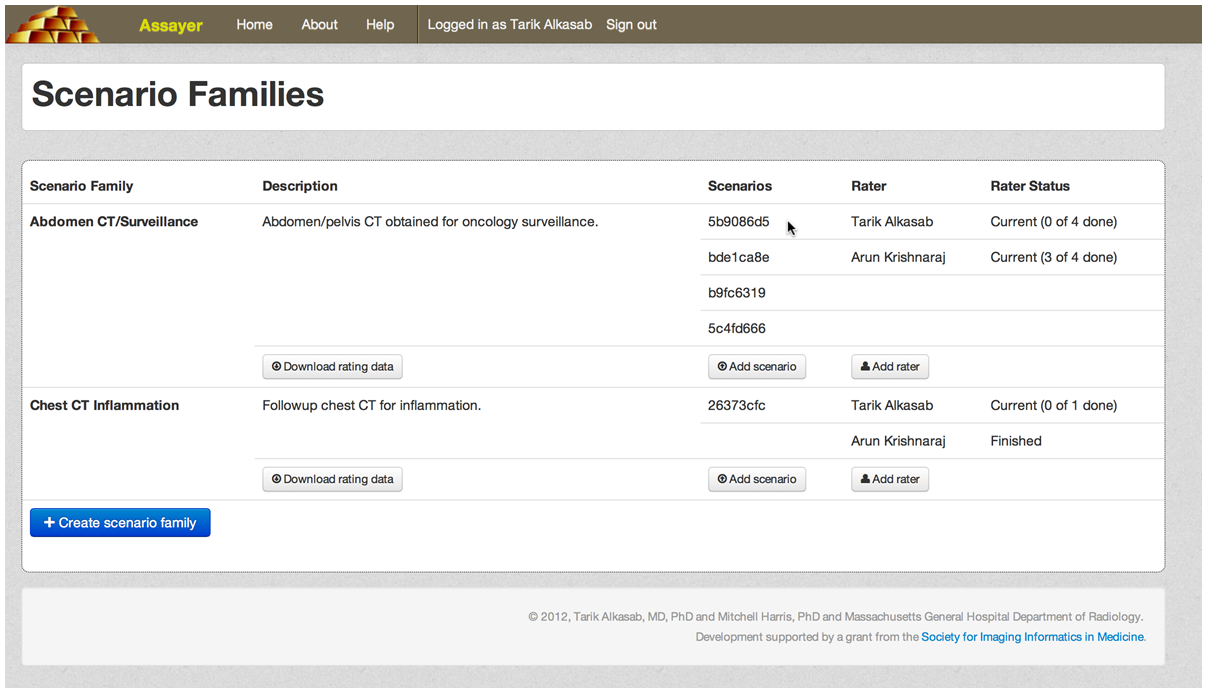This screenshot has width=1206, height=692.
Task: Click the gold bars Assayer logo
Action: point(53,24)
